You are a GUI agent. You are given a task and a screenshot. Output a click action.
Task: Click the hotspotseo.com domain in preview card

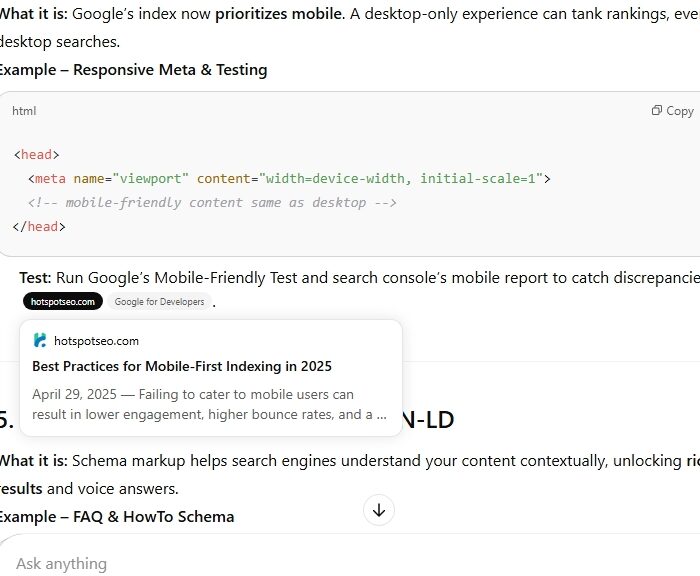[x=96, y=341]
